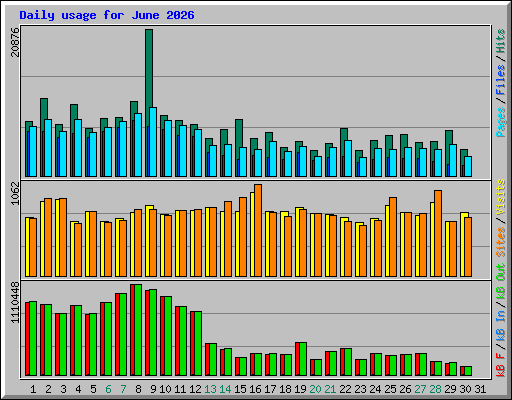Select the green hits bar for day 15

click(239, 133)
